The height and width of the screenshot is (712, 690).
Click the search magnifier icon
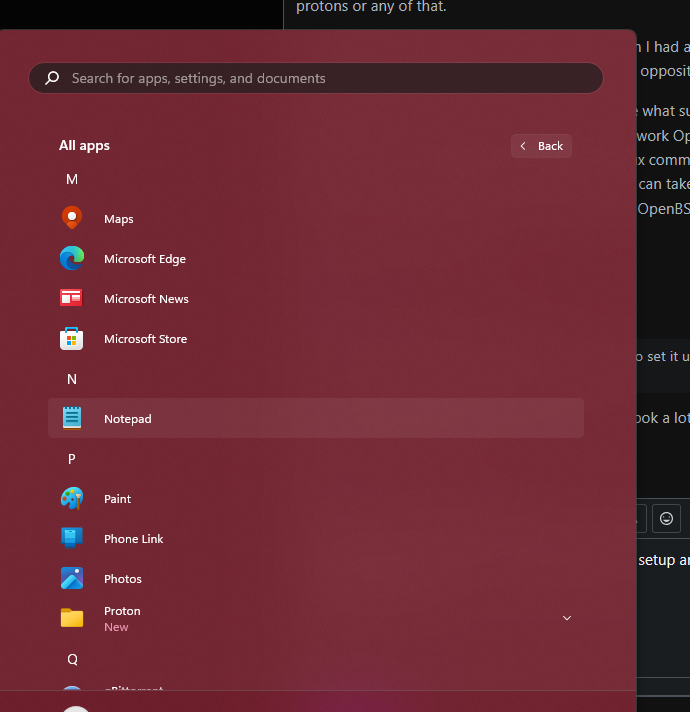(x=52, y=78)
